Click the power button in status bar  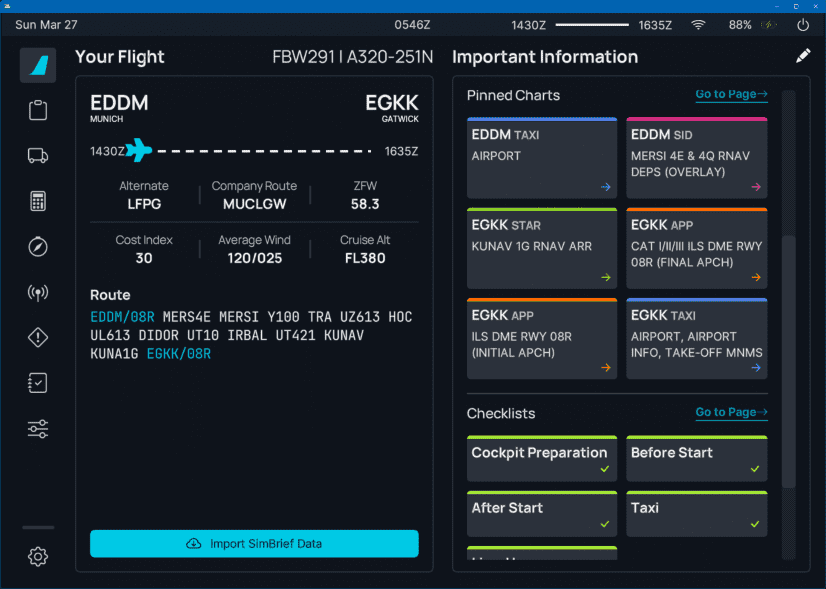(x=803, y=25)
